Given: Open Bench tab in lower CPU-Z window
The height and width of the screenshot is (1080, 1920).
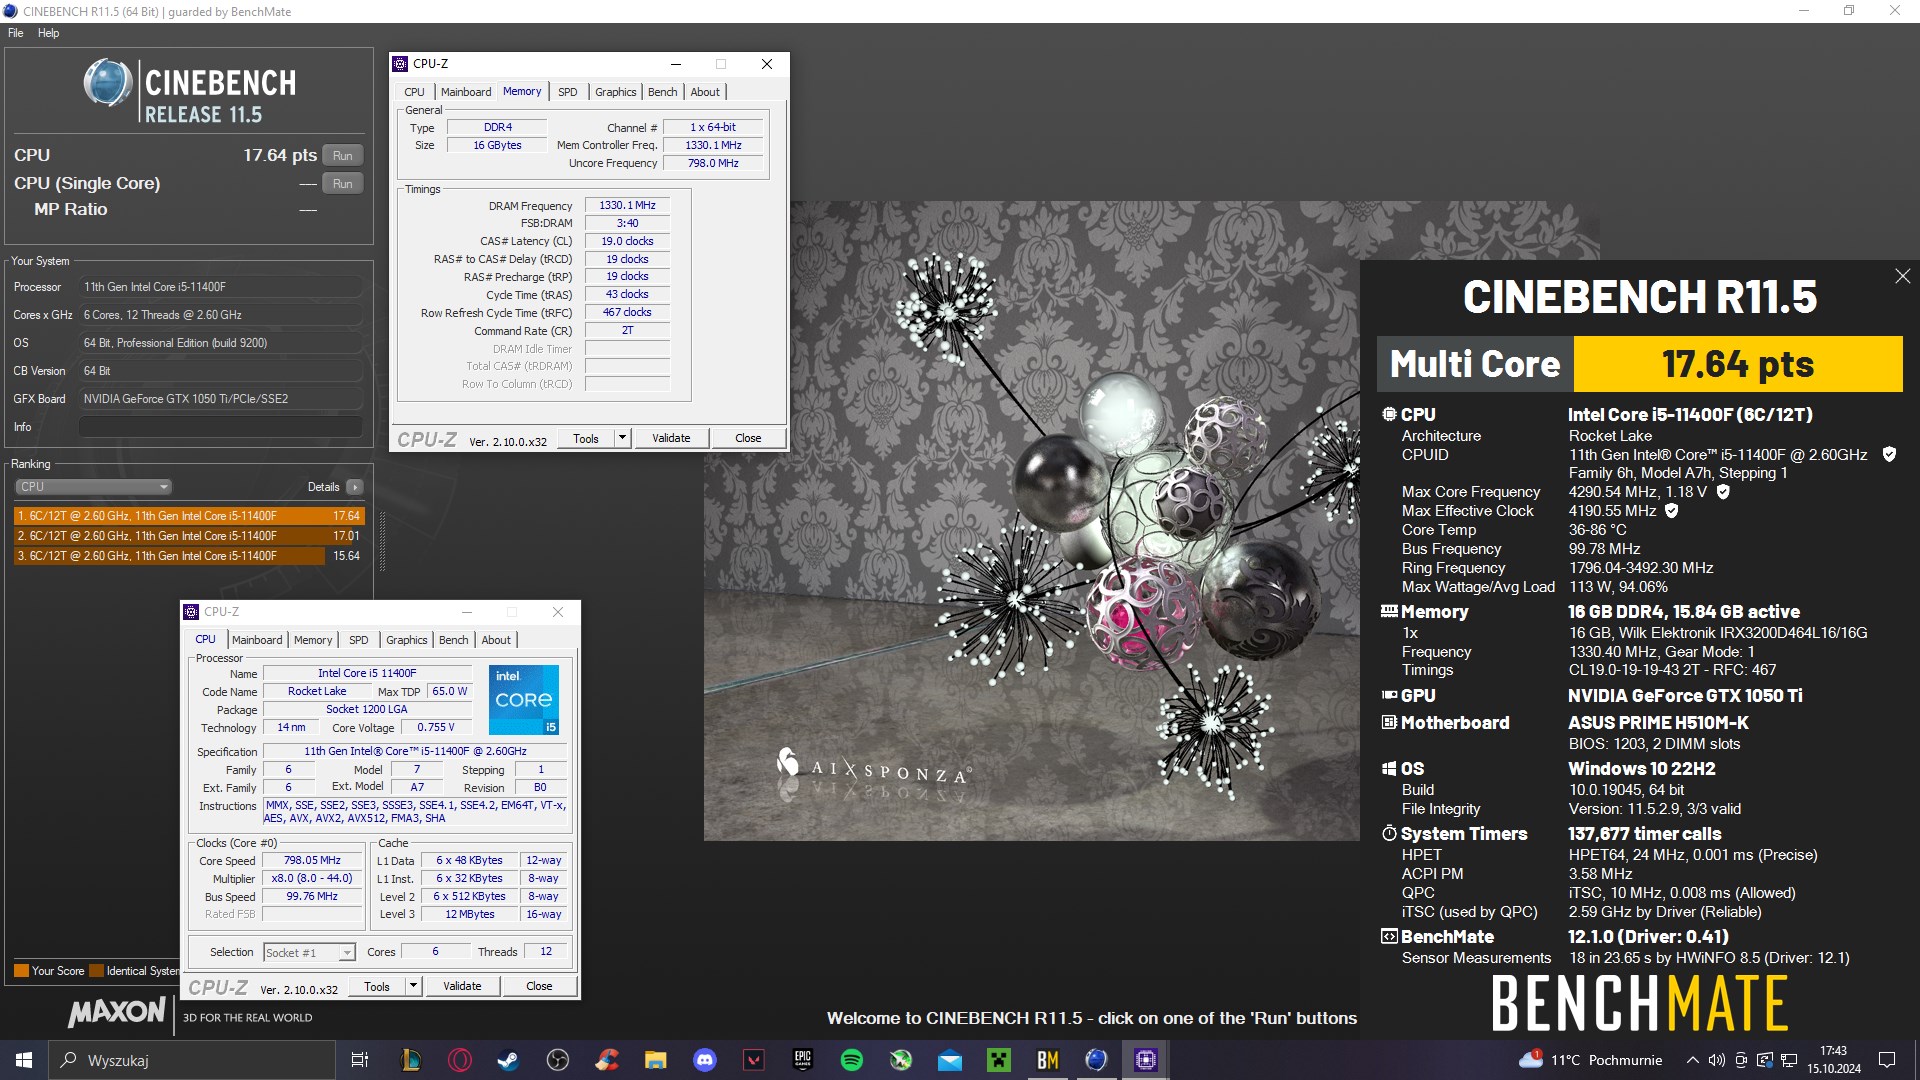Looking at the screenshot, I should click(454, 640).
